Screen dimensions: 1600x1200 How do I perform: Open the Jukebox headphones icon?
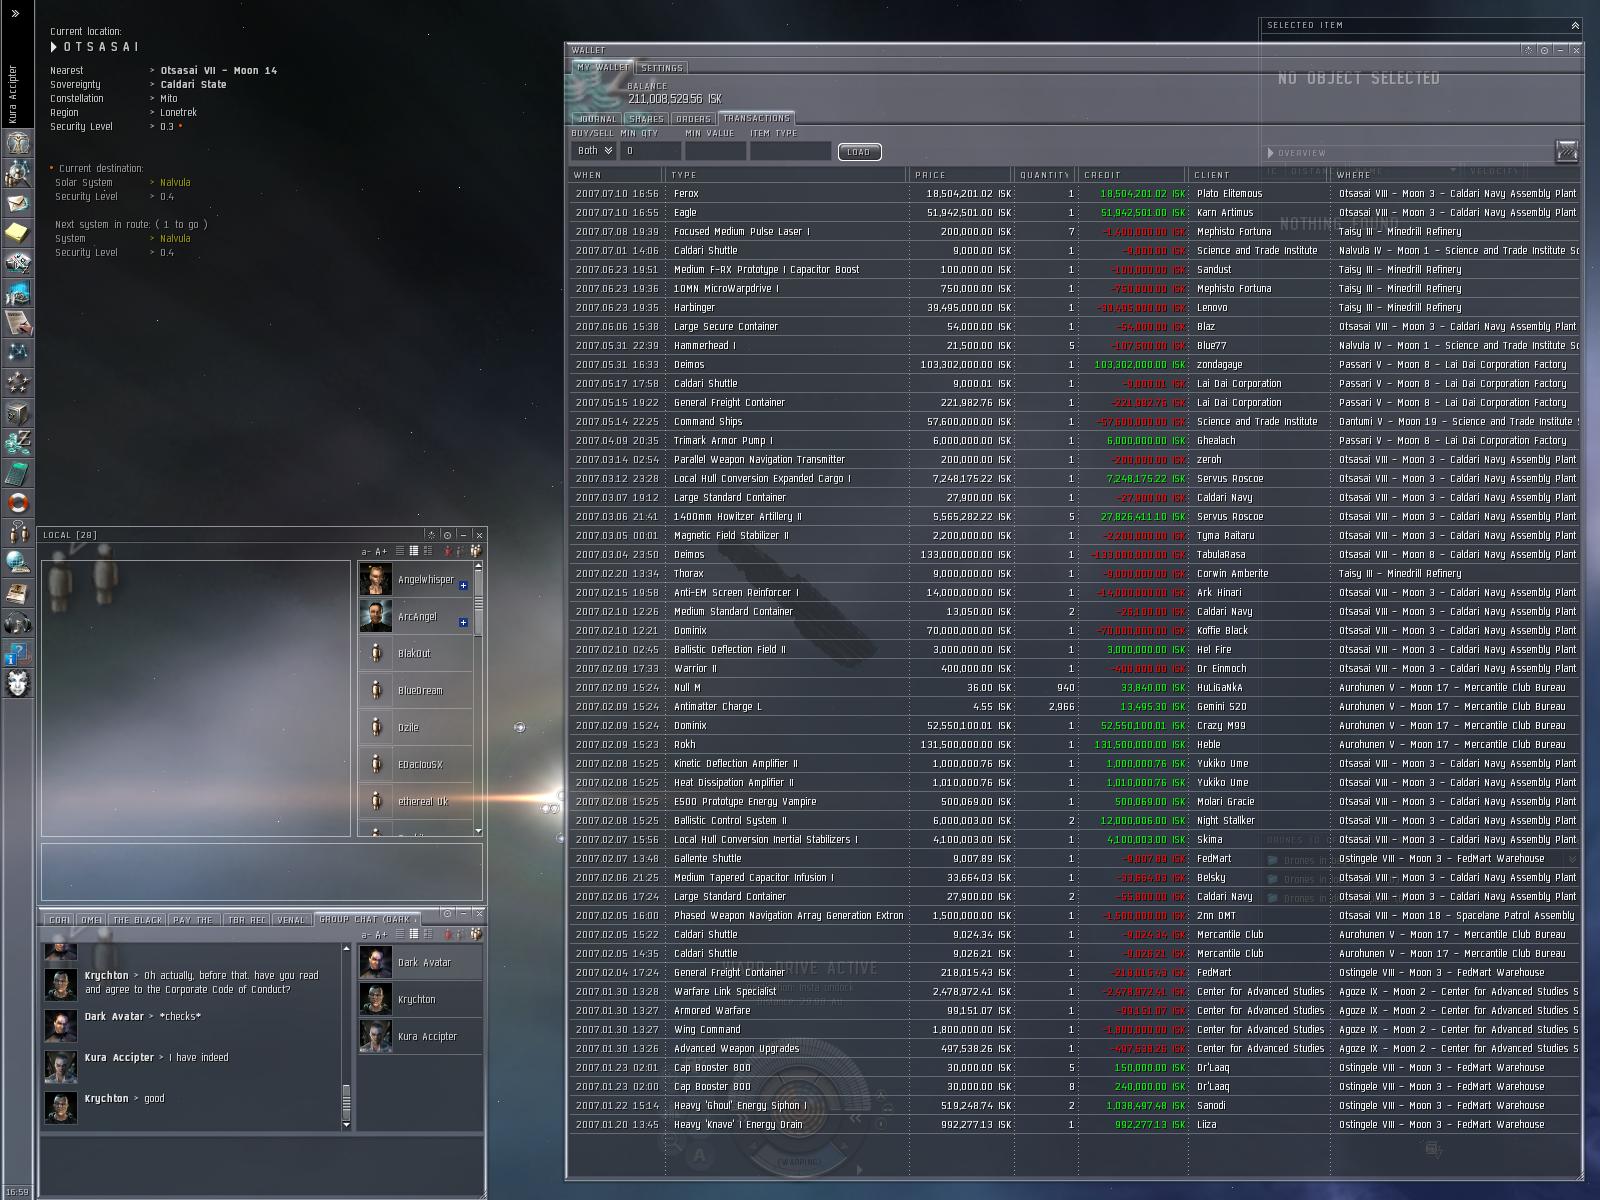pos(17,623)
